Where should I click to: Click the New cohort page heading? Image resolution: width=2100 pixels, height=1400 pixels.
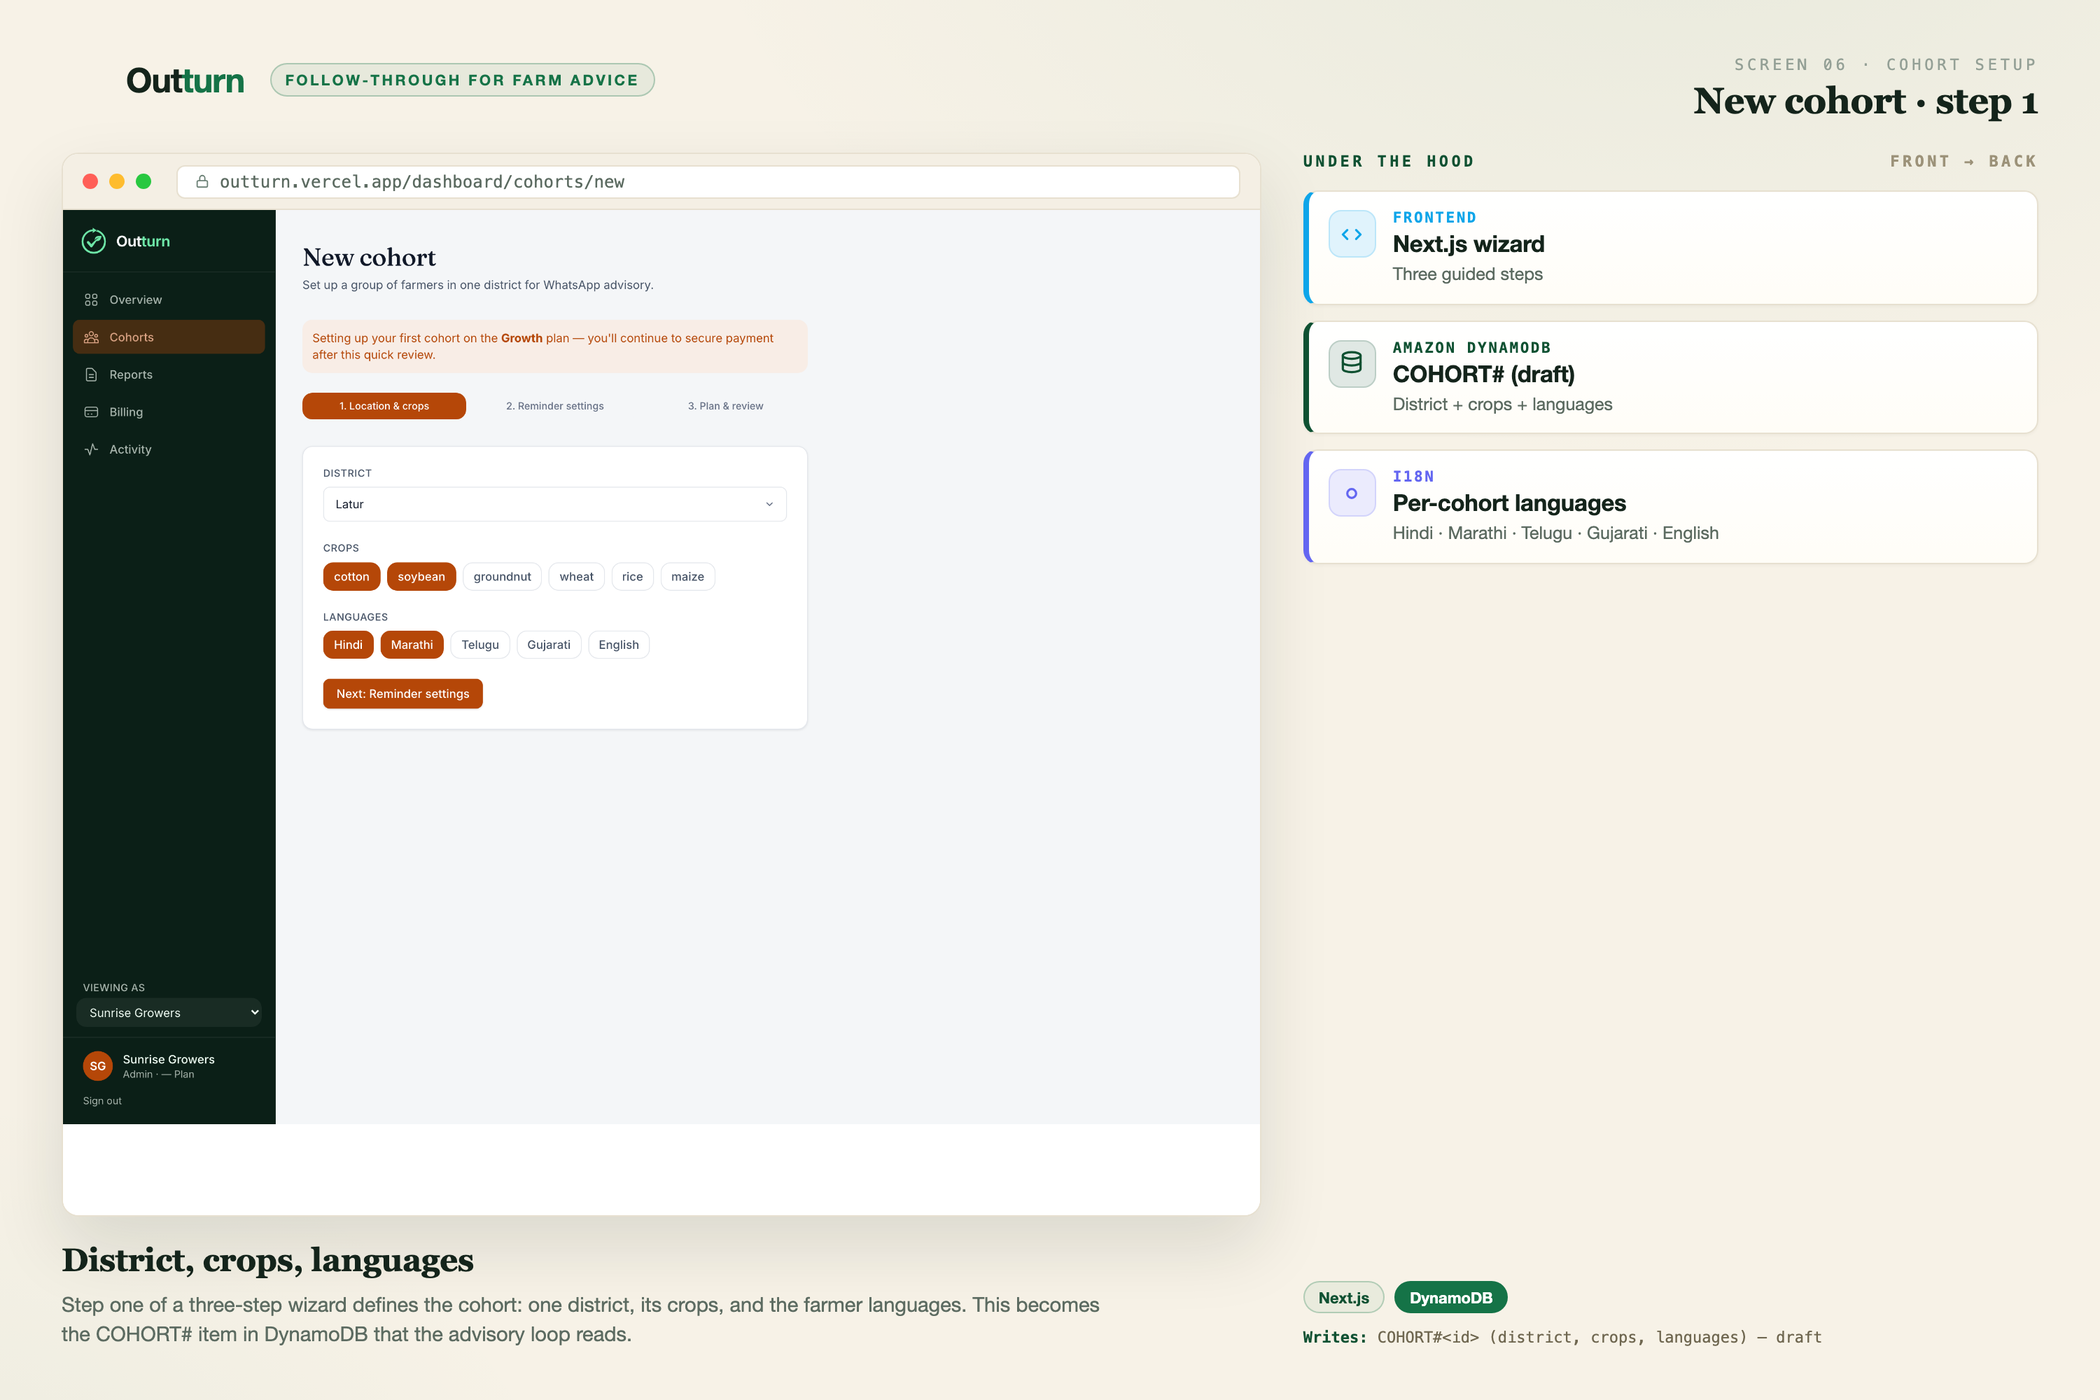click(369, 258)
